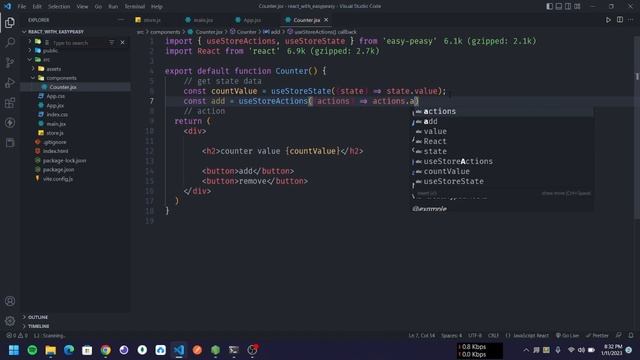The width and height of the screenshot is (640, 360).
Task: Show hidden system tray icons chevron
Action: tap(526, 350)
